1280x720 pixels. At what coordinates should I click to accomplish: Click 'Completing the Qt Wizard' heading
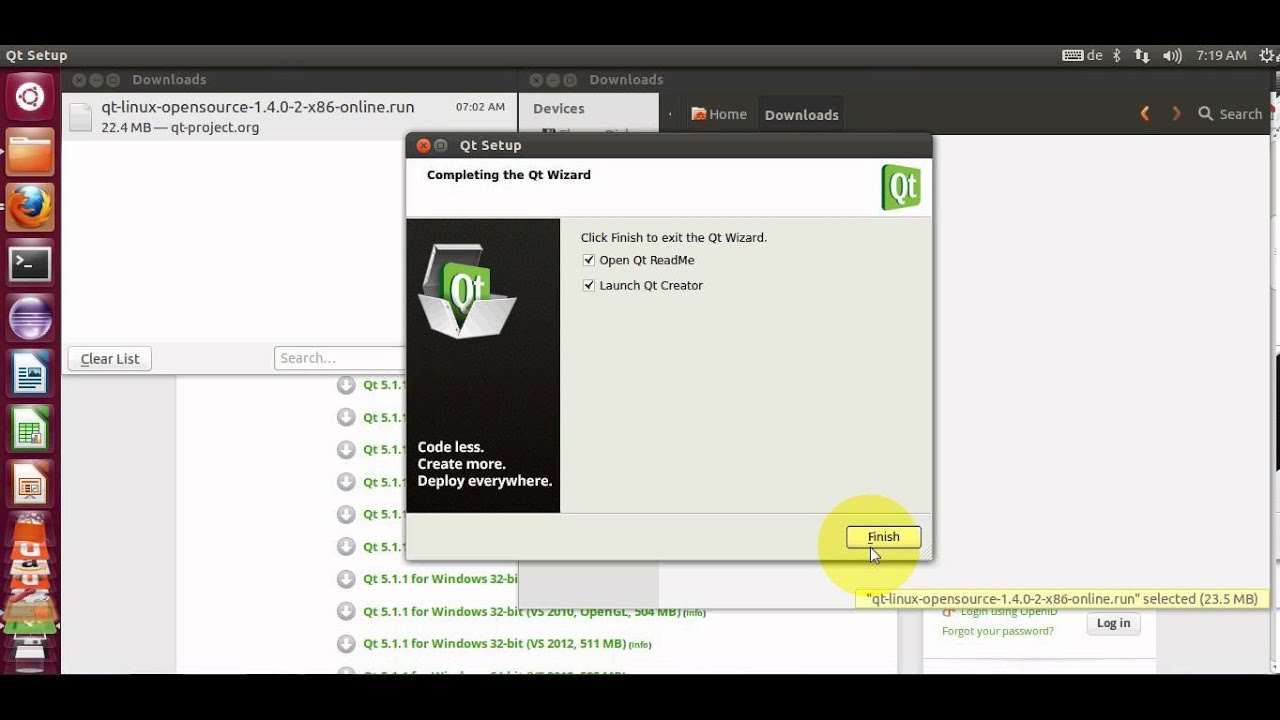(508, 175)
